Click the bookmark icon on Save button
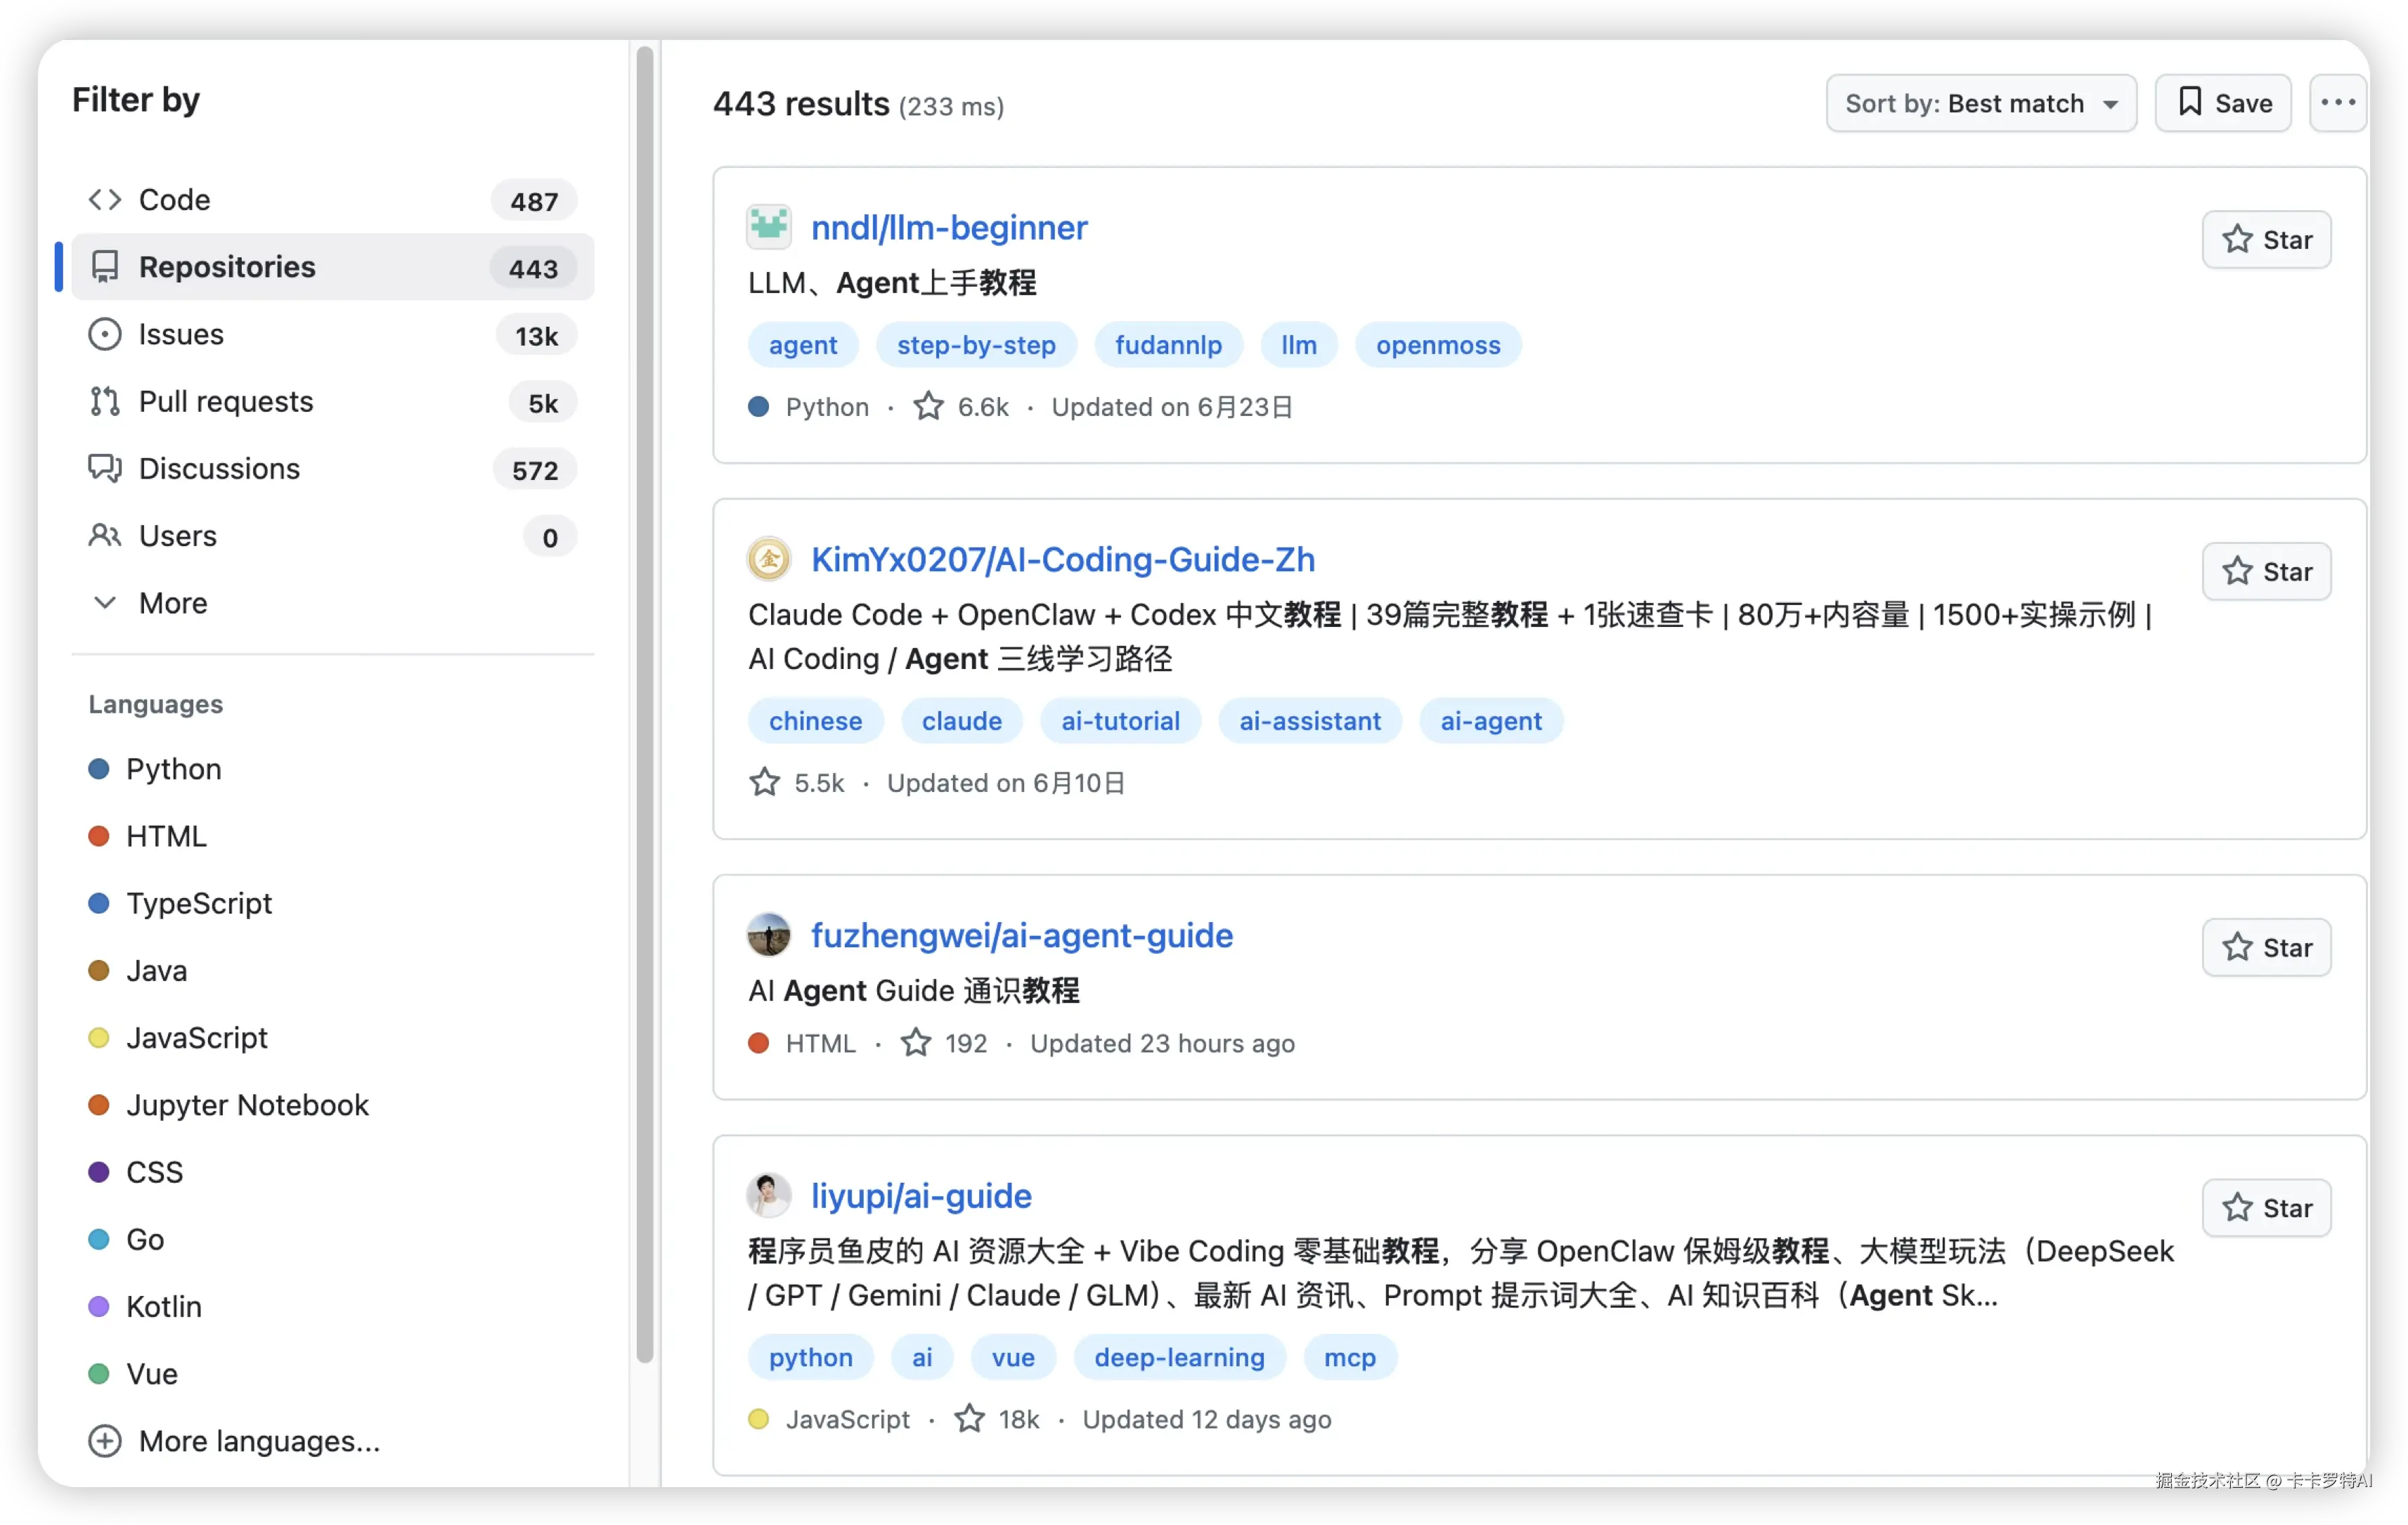 pyautogui.click(x=2190, y=102)
